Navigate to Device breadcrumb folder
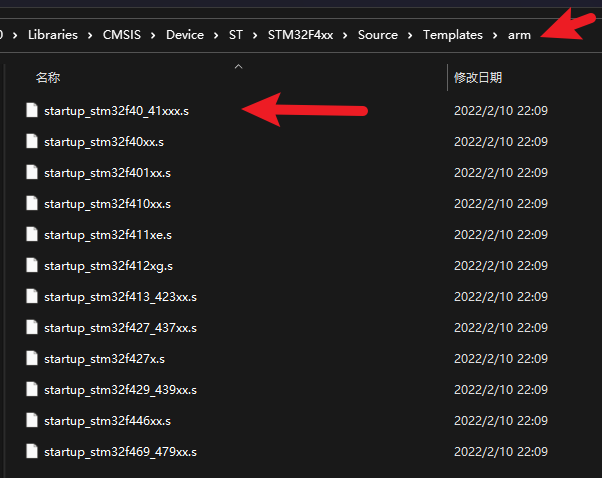Image resolution: width=602 pixels, height=478 pixels. click(x=185, y=35)
